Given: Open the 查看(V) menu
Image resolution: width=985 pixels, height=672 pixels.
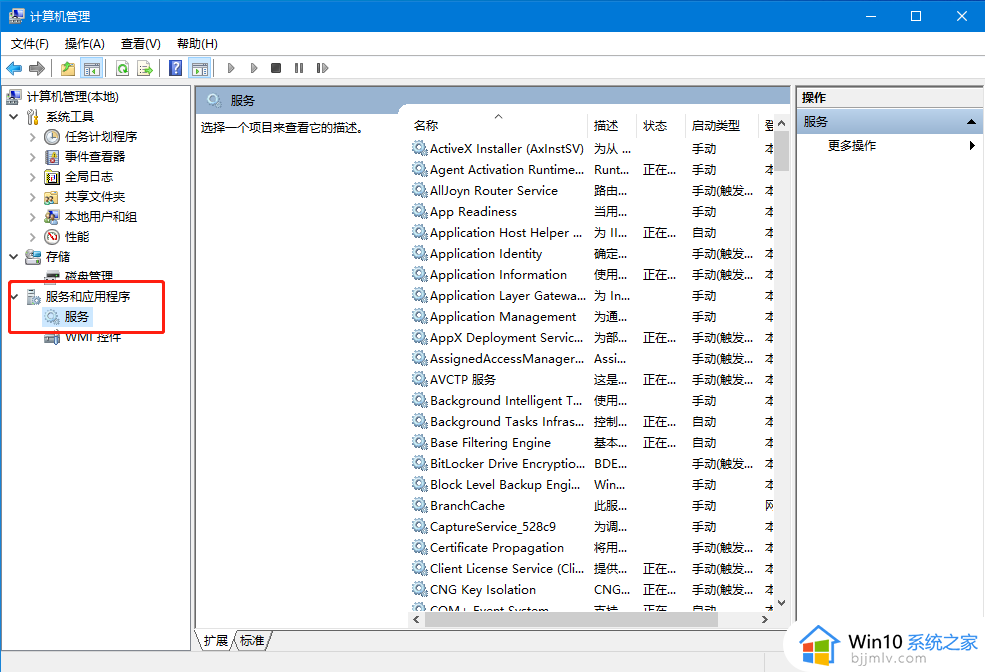Looking at the screenshot, I should click(141, 43).
